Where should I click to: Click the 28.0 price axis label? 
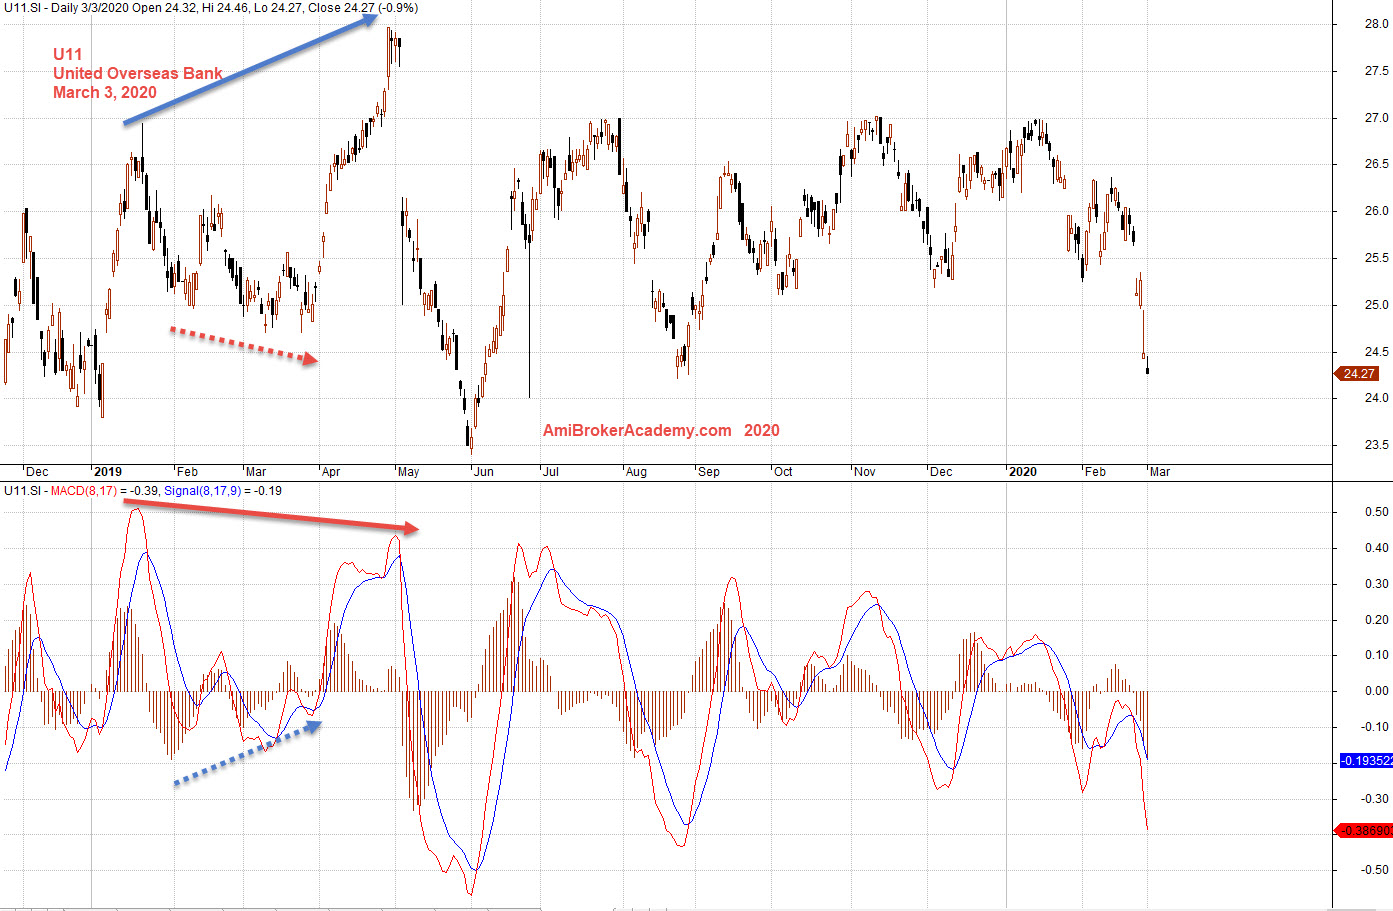pyautogui.click(x=1376, y=24)
